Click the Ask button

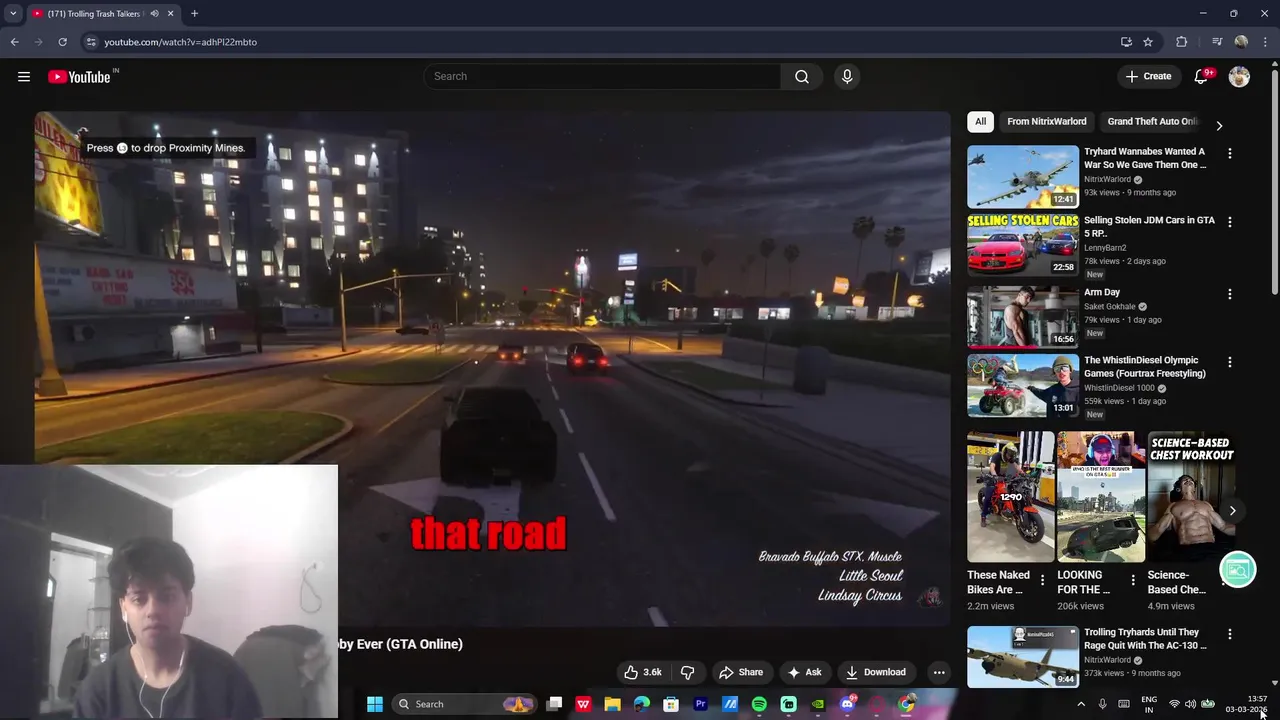click(x=805, y=672)
